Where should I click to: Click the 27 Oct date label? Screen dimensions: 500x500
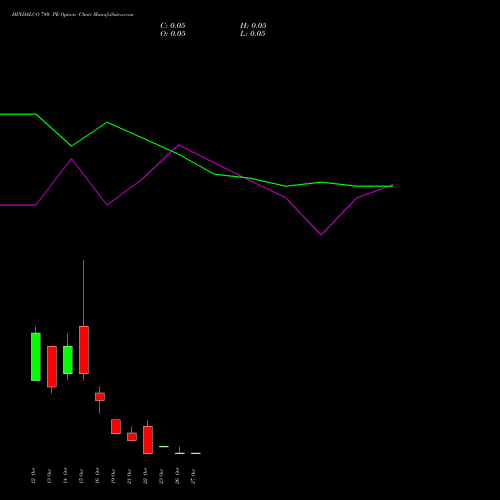point(193,476)
